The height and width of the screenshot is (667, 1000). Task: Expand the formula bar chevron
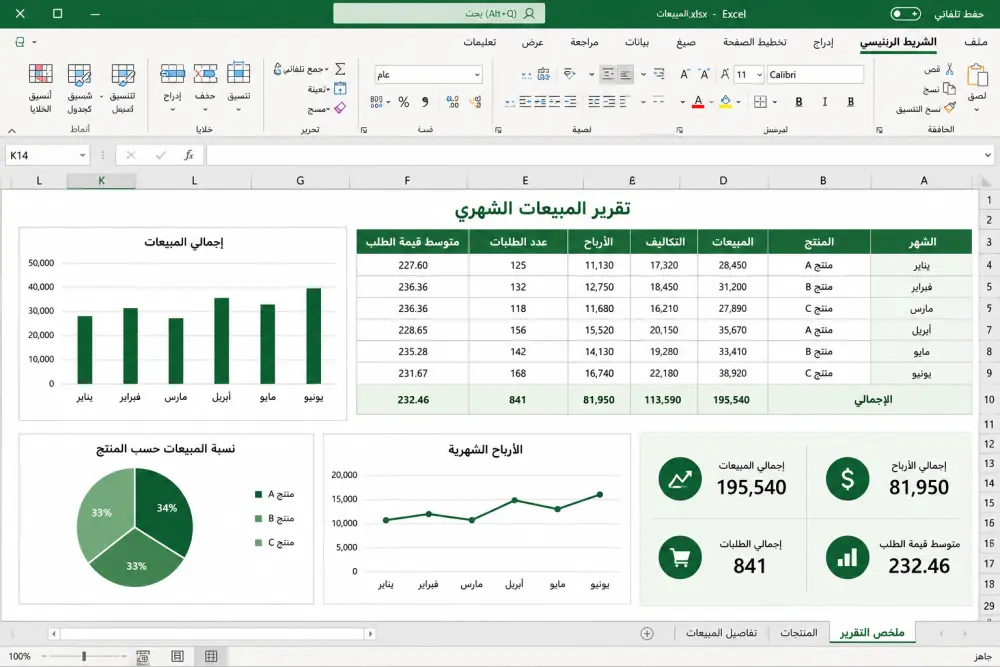click(x=988, y=155)
